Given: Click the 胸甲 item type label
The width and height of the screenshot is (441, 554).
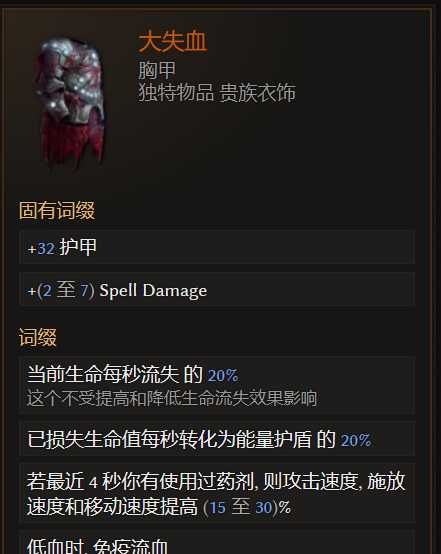Looking at the screenshot, I should pos(157,70).
